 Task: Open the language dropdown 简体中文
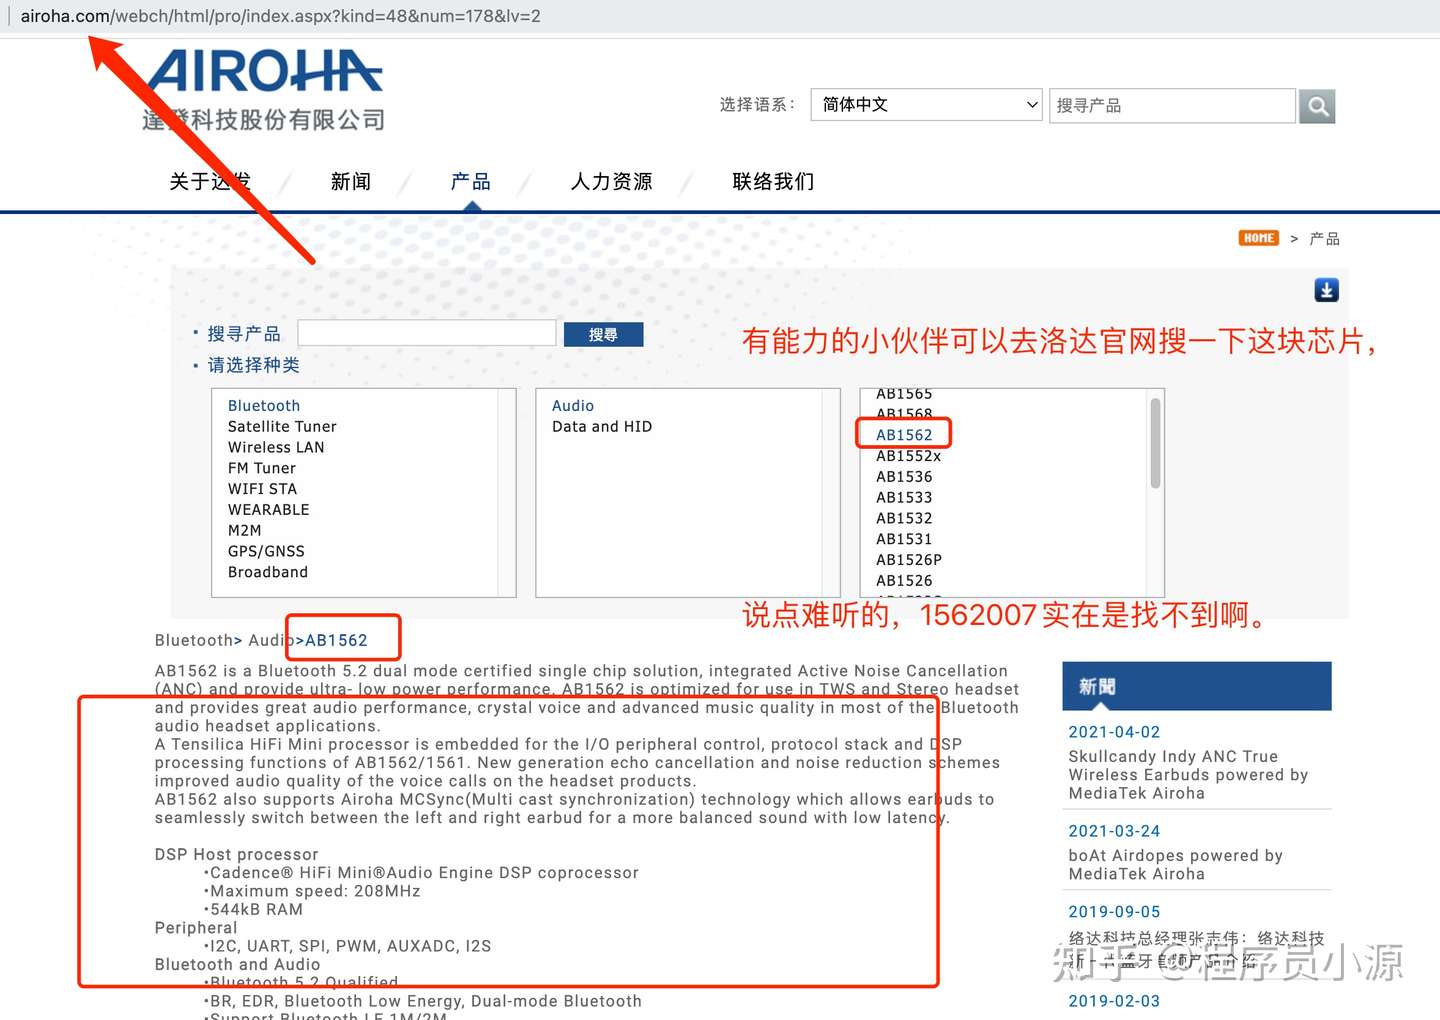[x=927, y=105]
